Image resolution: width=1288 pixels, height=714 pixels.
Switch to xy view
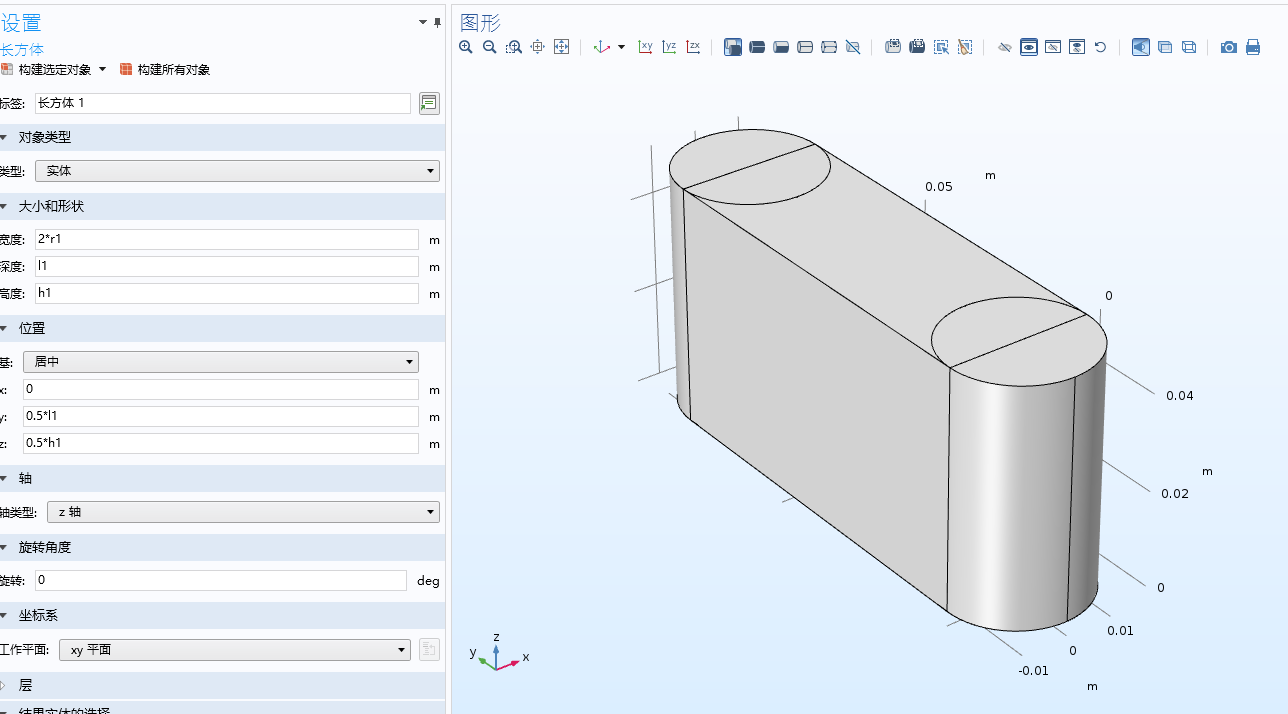(646, 47)
